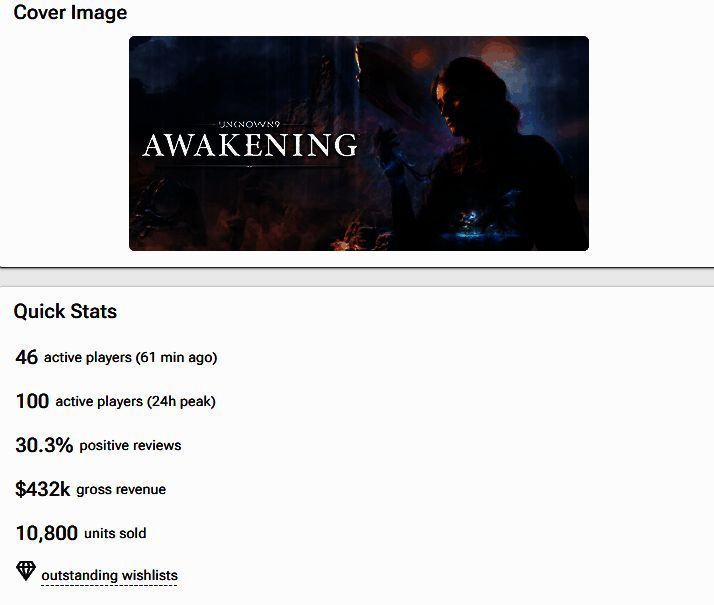Screen dimensions: 714x605
Task: Click the small UNKNOWN 9 logo text
Action: tap(249, 124)
